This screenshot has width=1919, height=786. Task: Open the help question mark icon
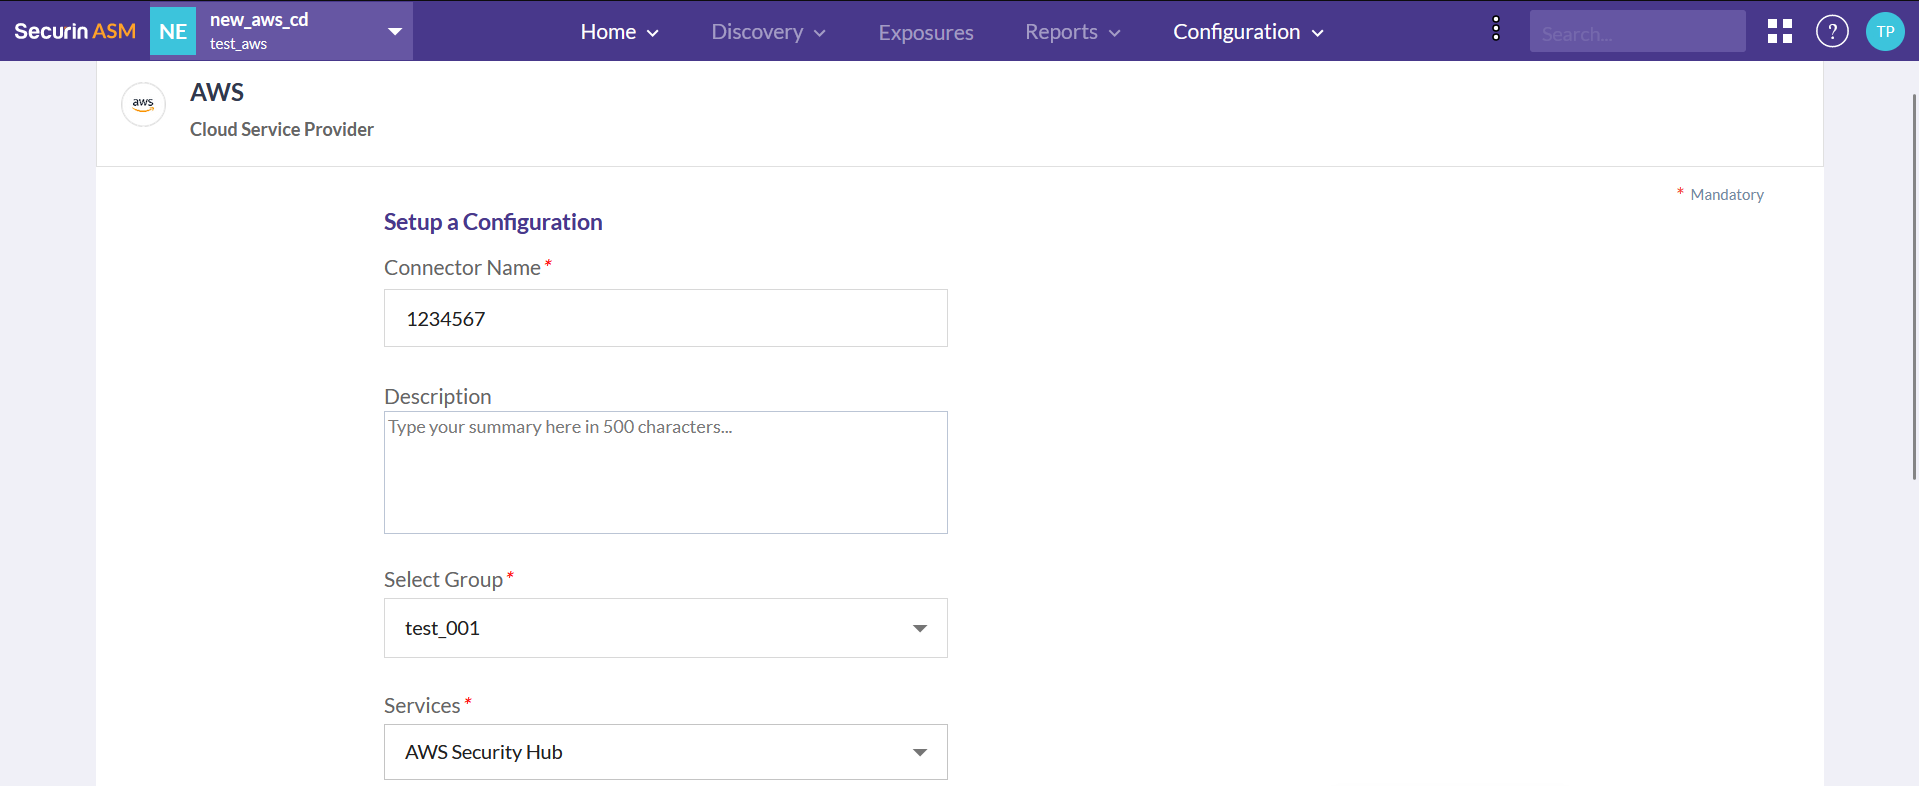pos(1832,31)
